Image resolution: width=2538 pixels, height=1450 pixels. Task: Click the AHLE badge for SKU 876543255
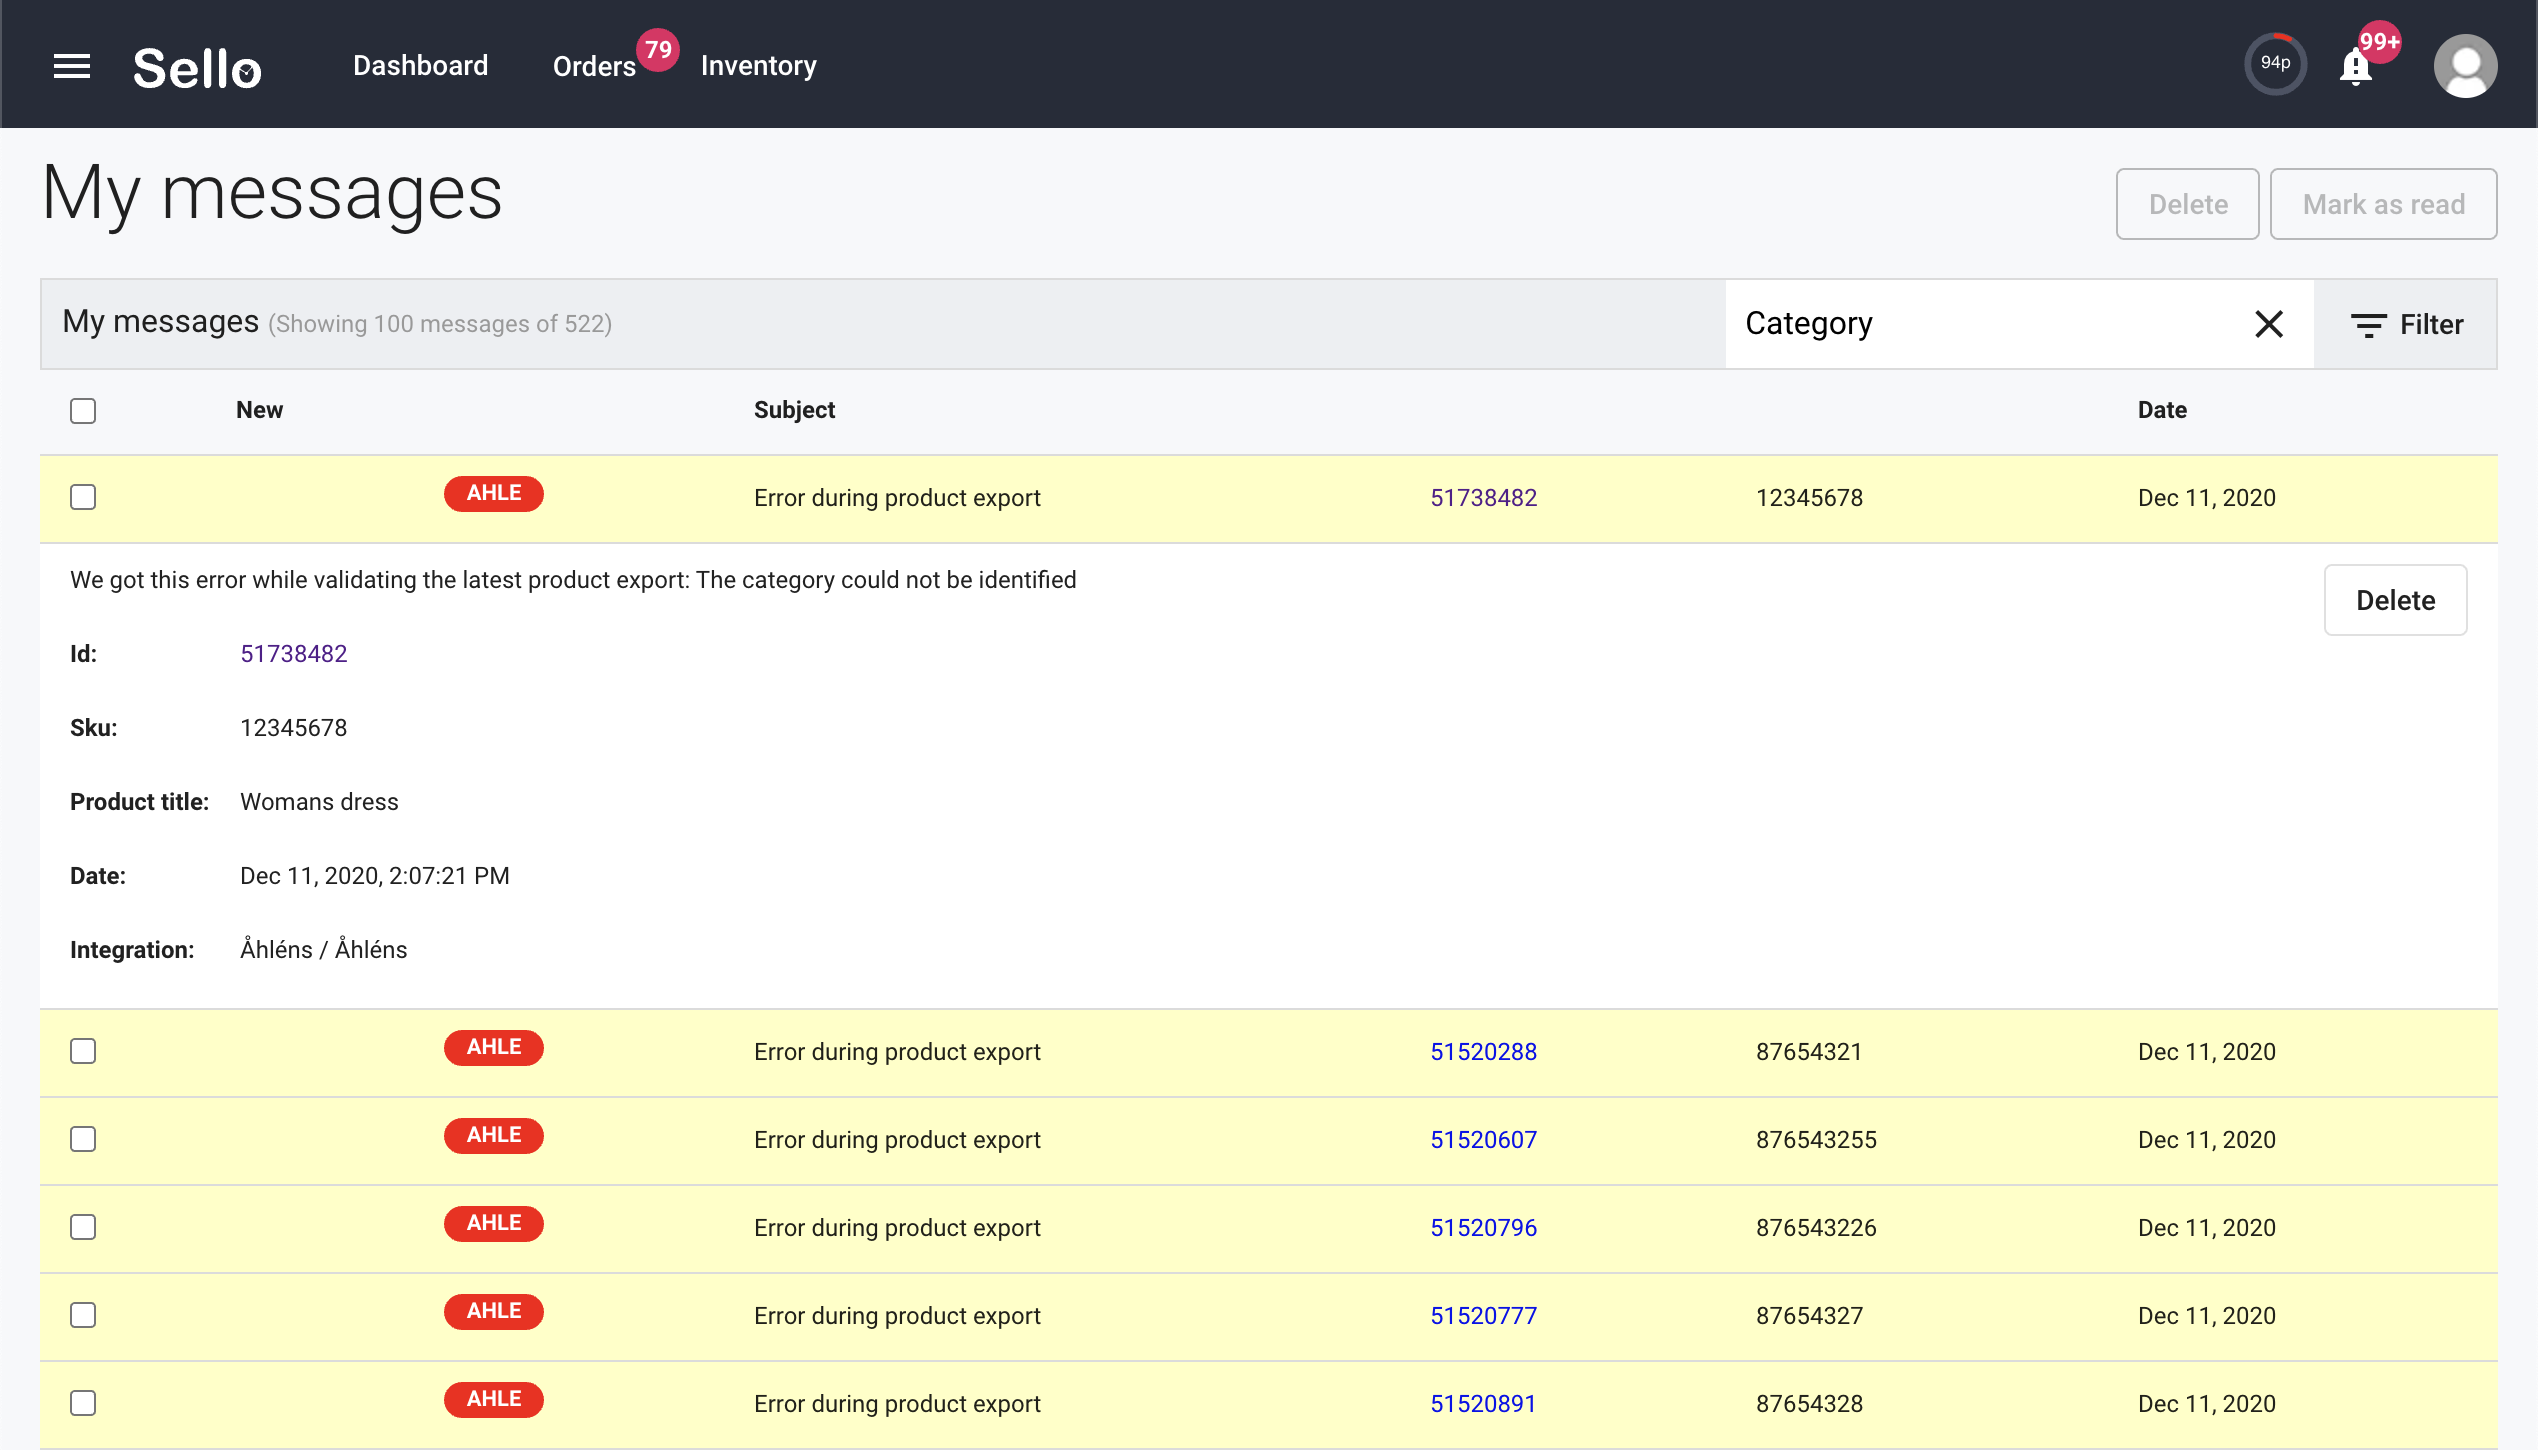pos(494,1135)
